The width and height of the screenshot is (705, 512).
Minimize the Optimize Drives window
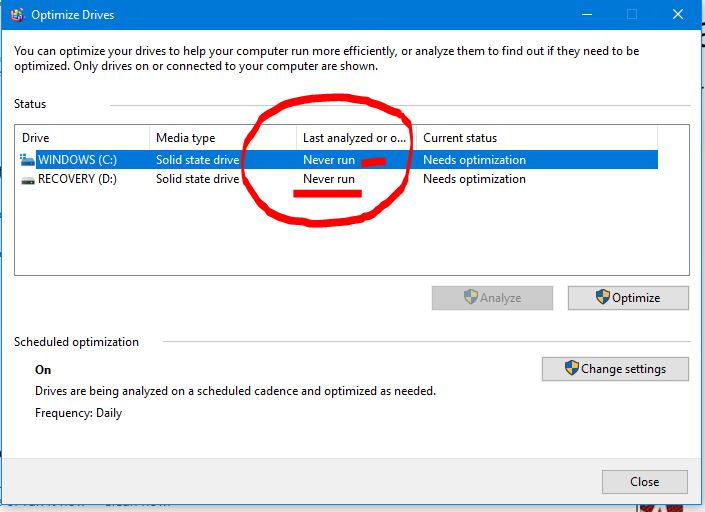click(x=587, y=14)
